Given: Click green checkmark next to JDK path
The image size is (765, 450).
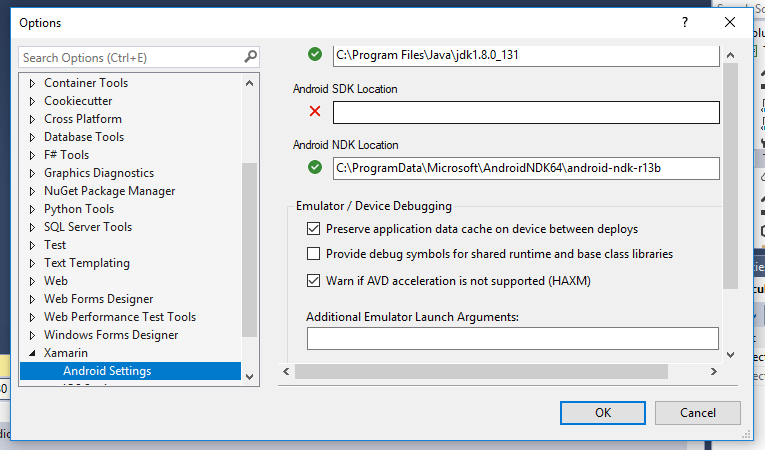Looking at the screenshot, I should coord(315,54).
